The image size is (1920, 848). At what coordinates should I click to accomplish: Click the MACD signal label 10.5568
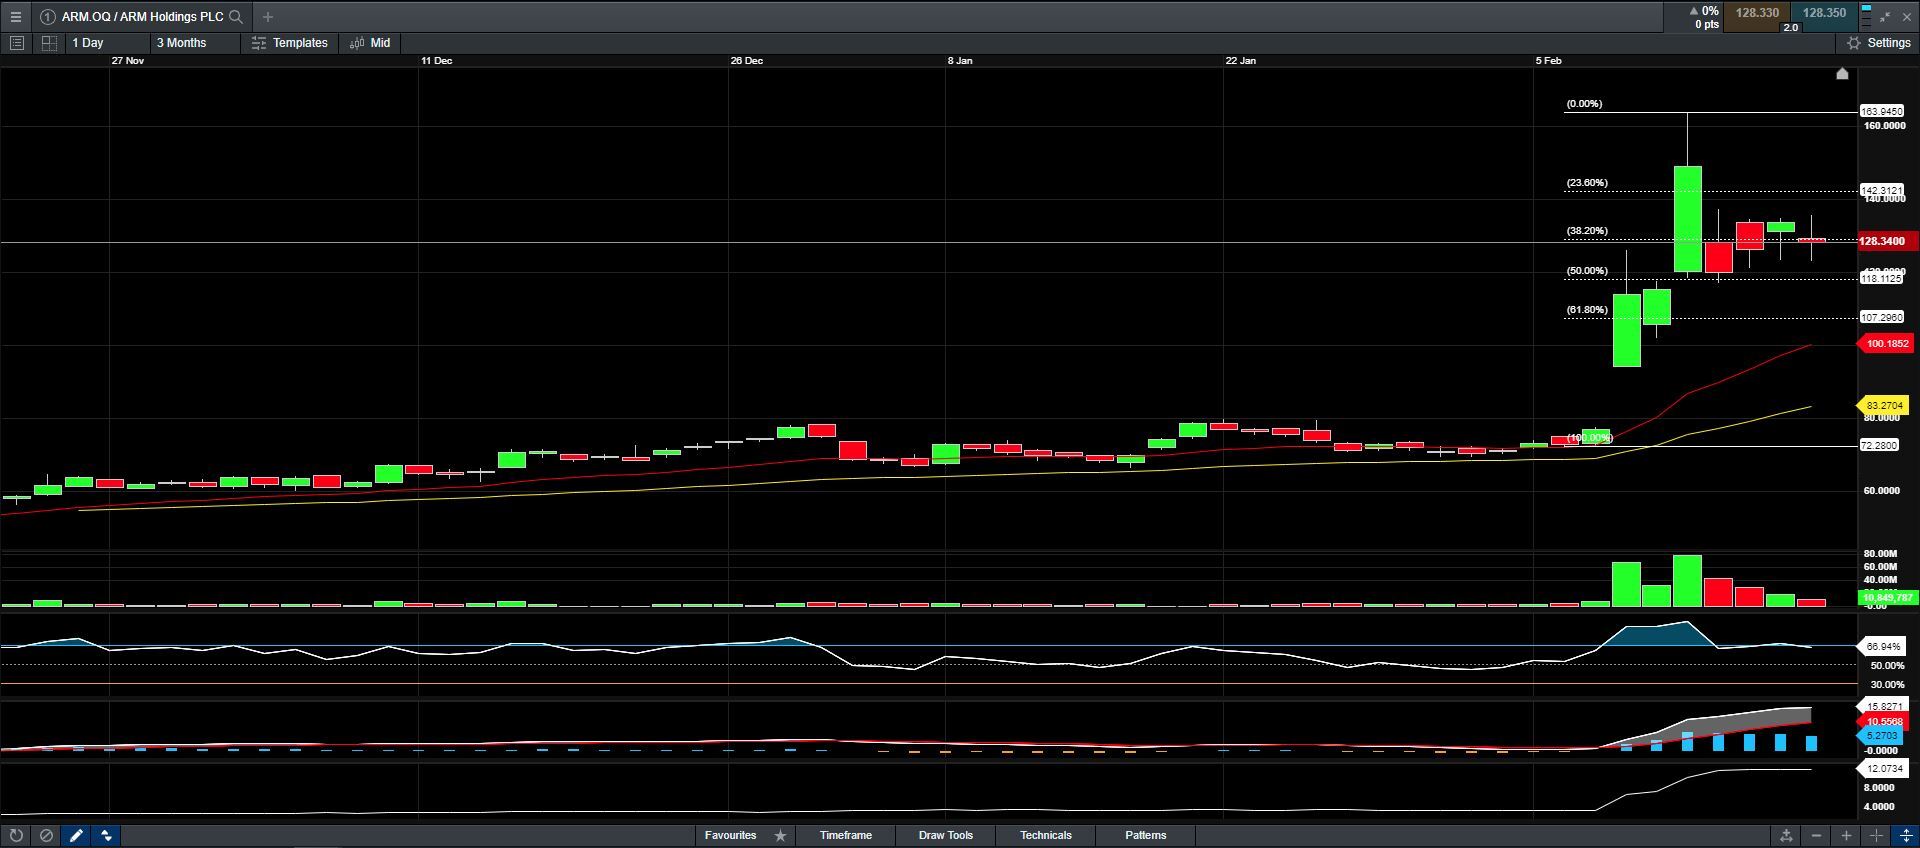coord(1884,722)
